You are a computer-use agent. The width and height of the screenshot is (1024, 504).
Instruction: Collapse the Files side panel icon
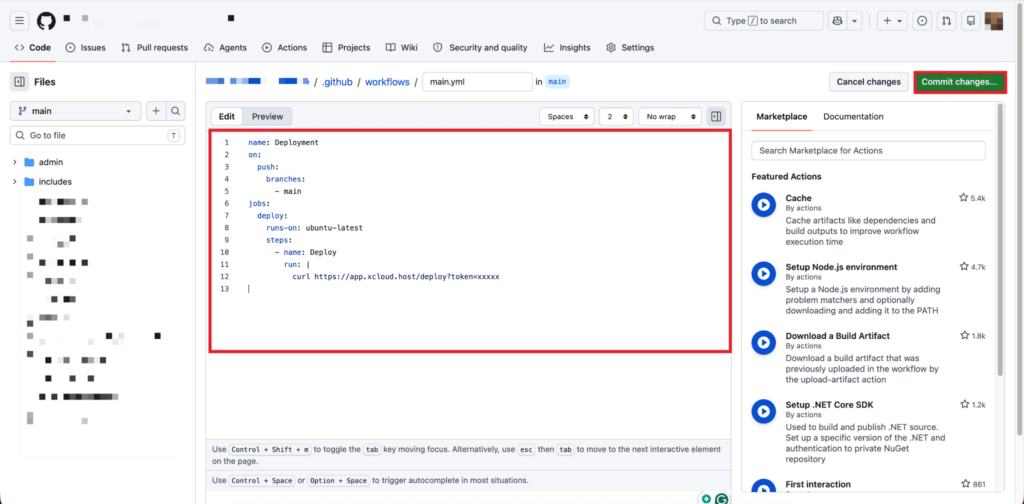[x=19, y=82]
